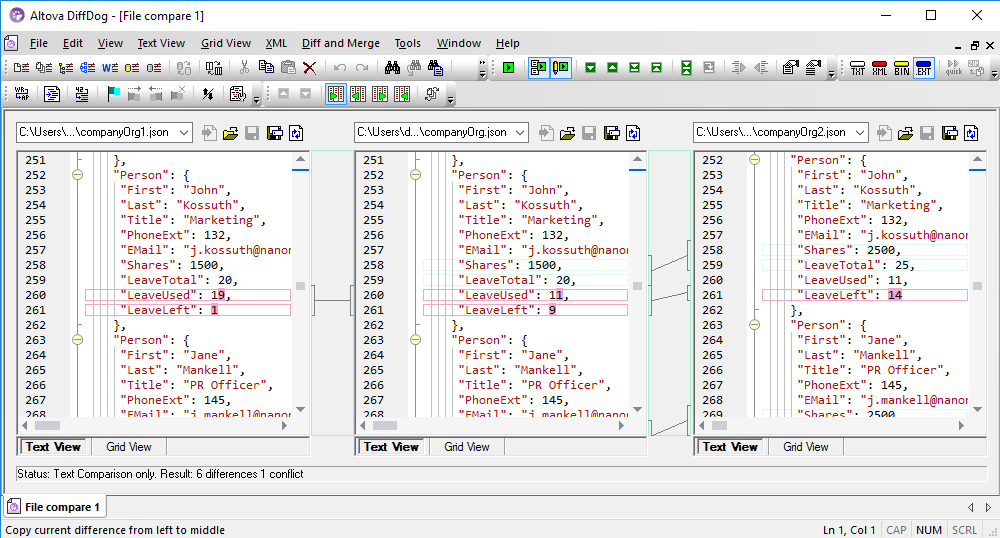Collapse the Person node at line 252 in left pane
The width and height of the screenshot is (1000, 538).
tap(77, 174)
